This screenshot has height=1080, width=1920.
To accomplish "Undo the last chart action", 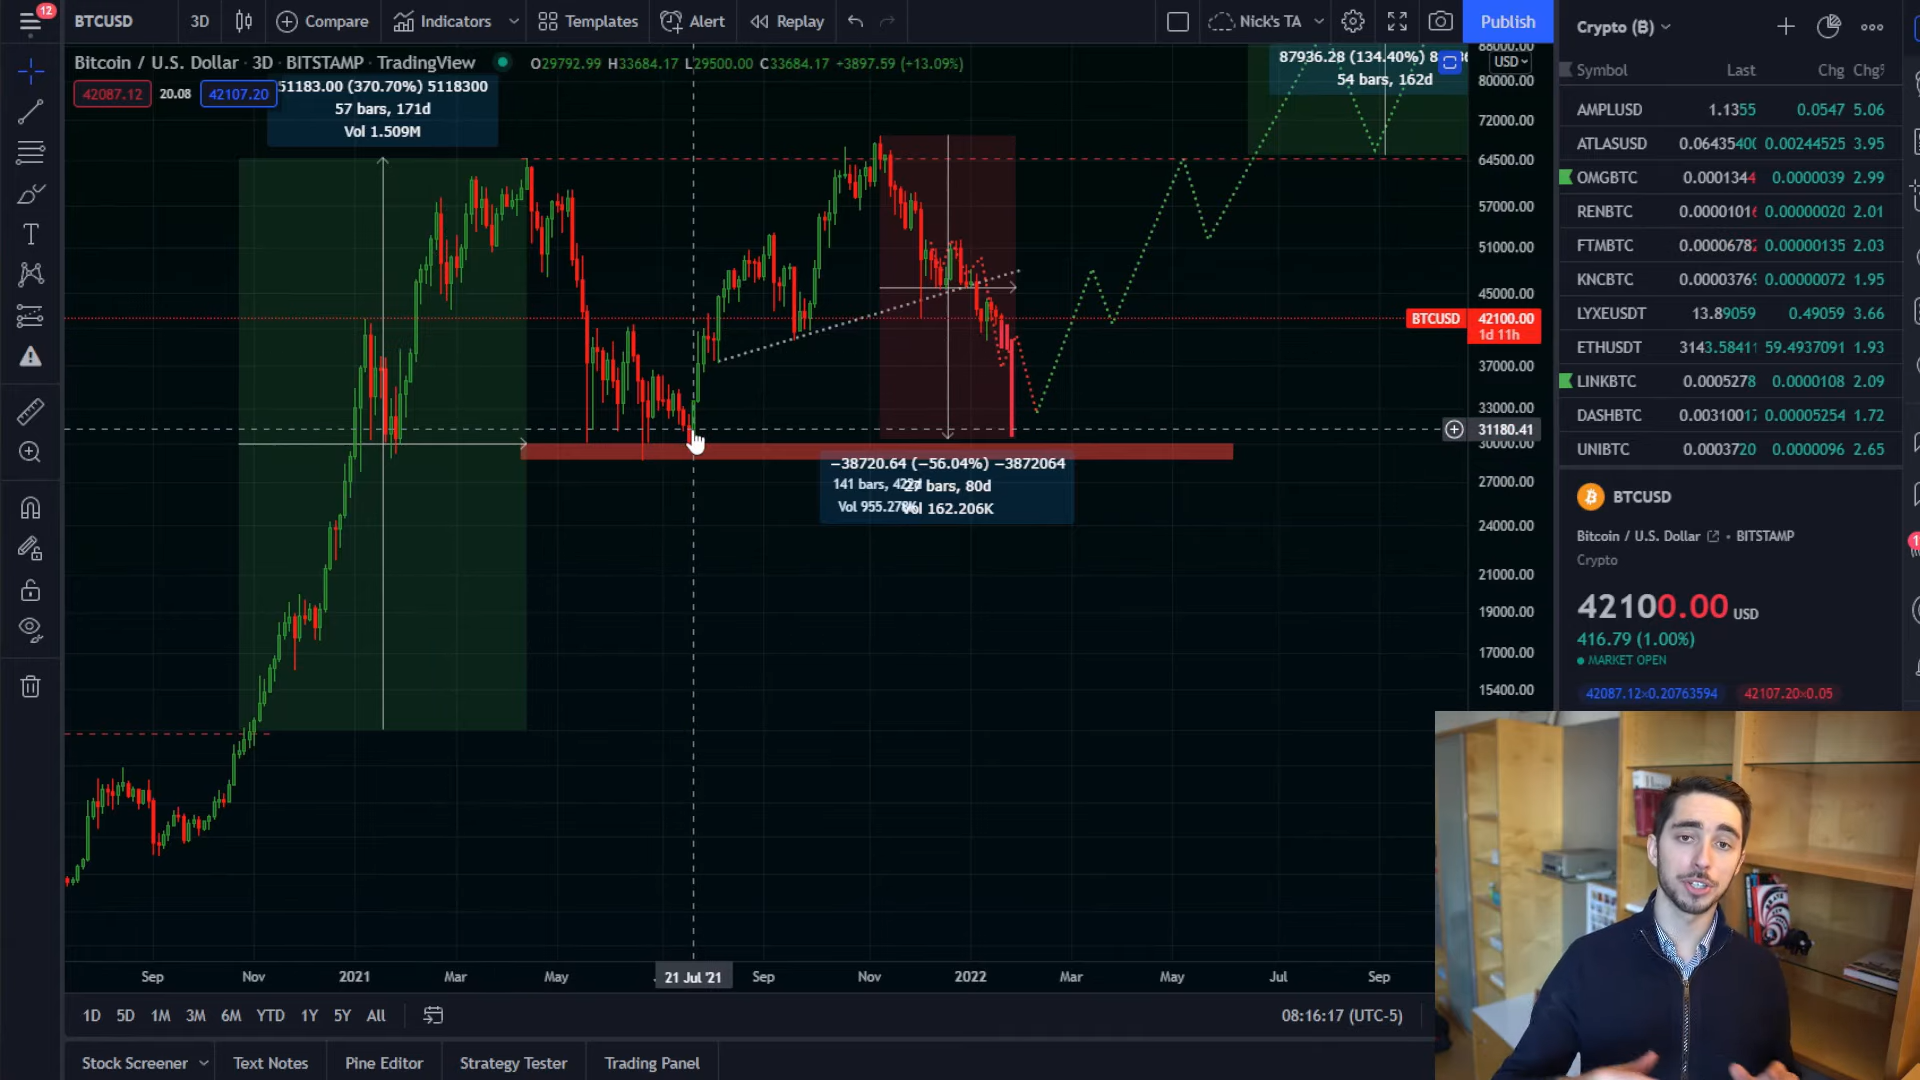I will (855, 21).
